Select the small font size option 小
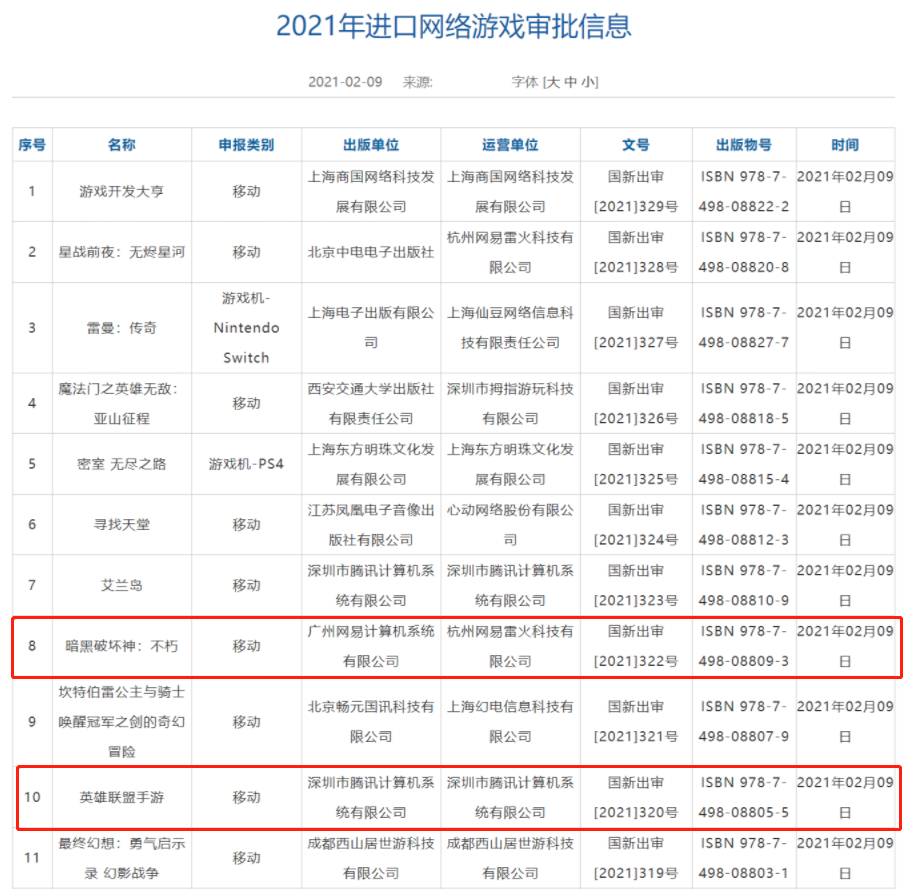 pyautogui.click(x=588, y=82)
